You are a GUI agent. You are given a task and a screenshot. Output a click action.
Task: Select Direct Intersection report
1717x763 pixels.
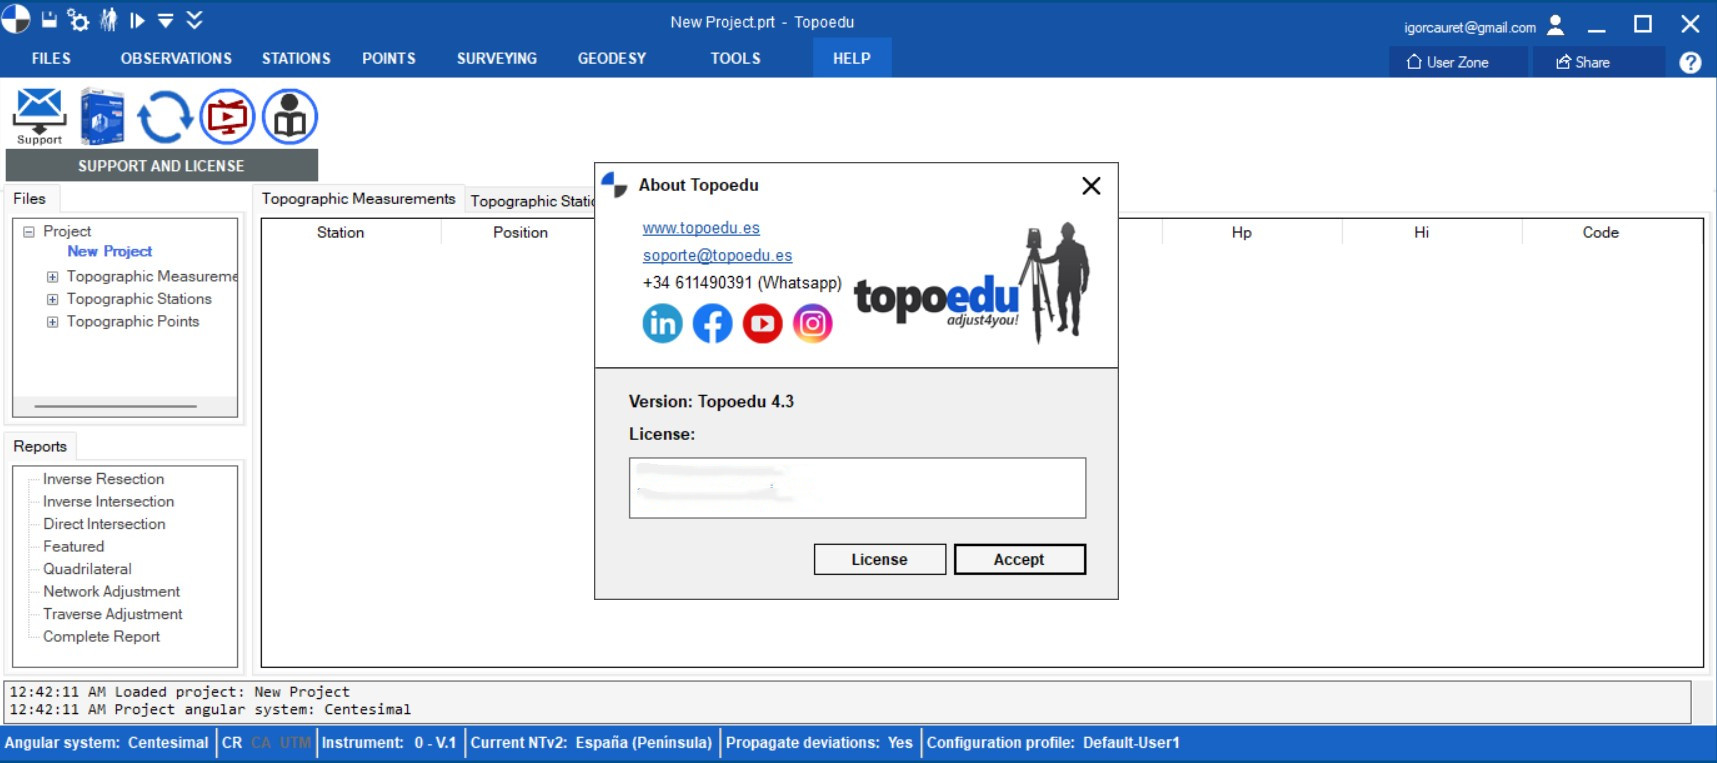coord(104,524)
